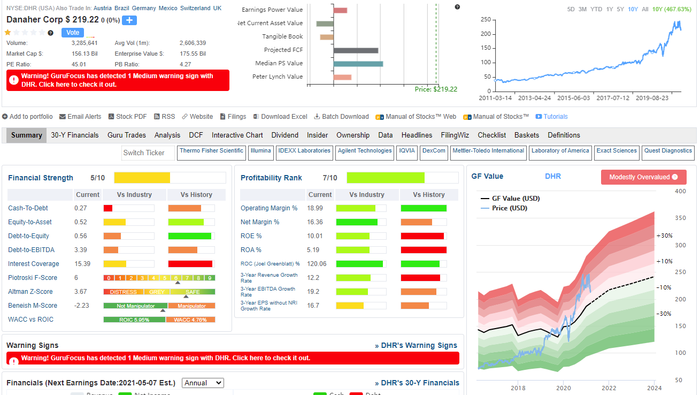View the Ownership tab
Image resolution: width=700 pixels, height=395 pixels.
(353, 135)
